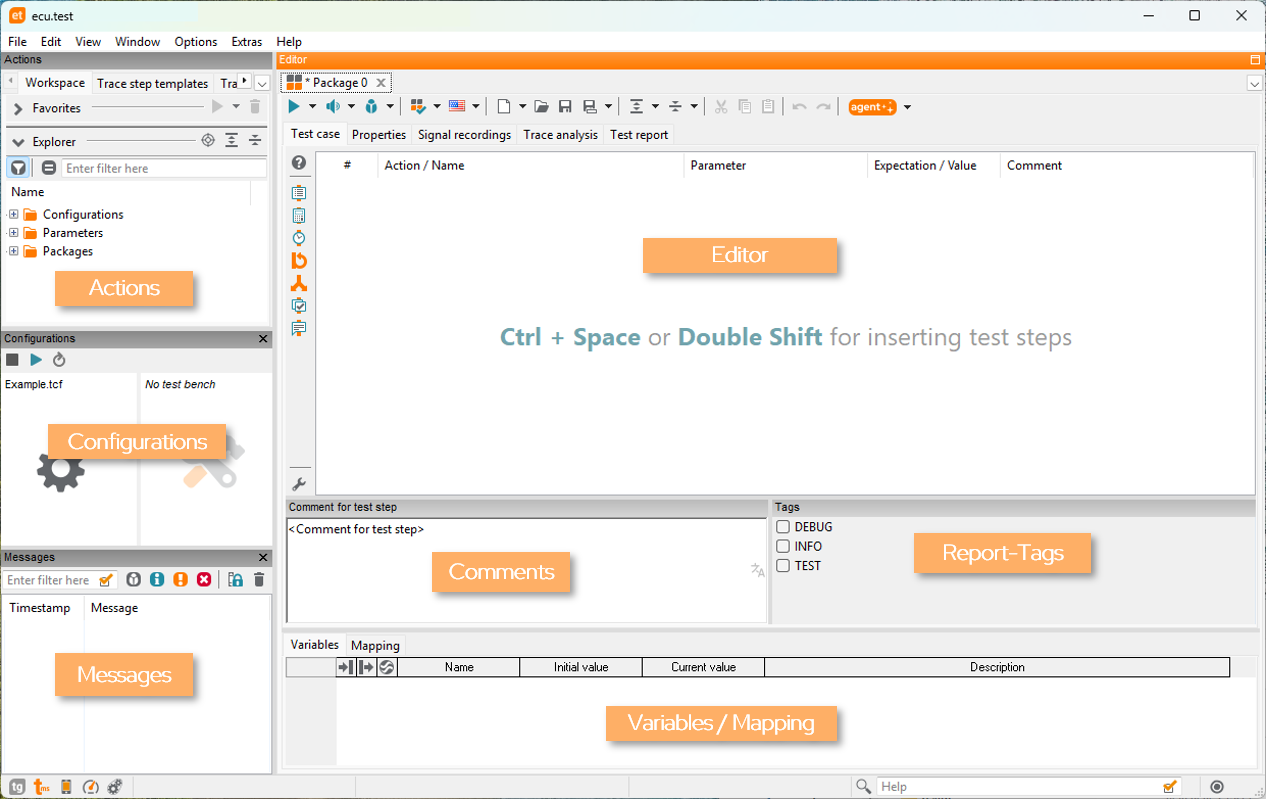This screenshot has height=799, width=1266.
Task: Click the orange agent button
Action: click(x=872, y=107)
